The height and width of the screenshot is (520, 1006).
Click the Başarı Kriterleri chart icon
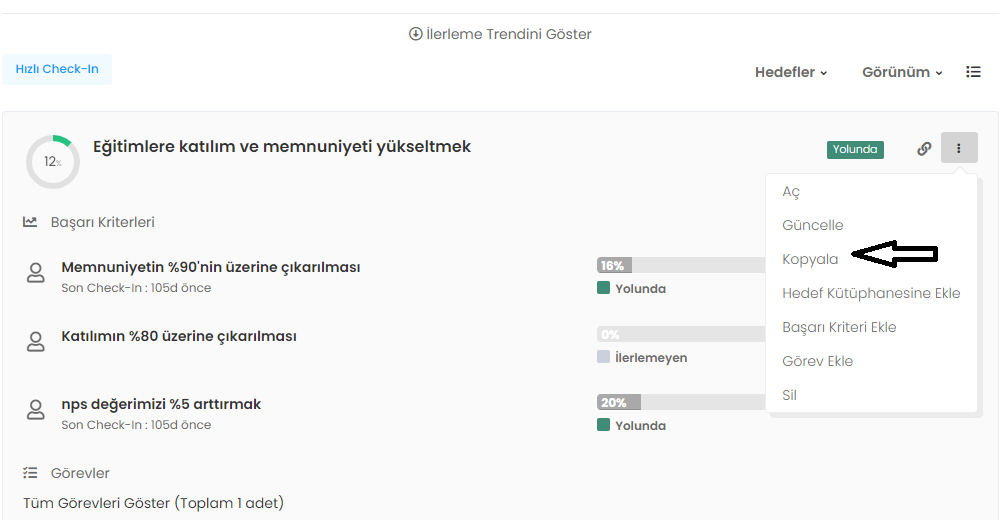point(31,222)
